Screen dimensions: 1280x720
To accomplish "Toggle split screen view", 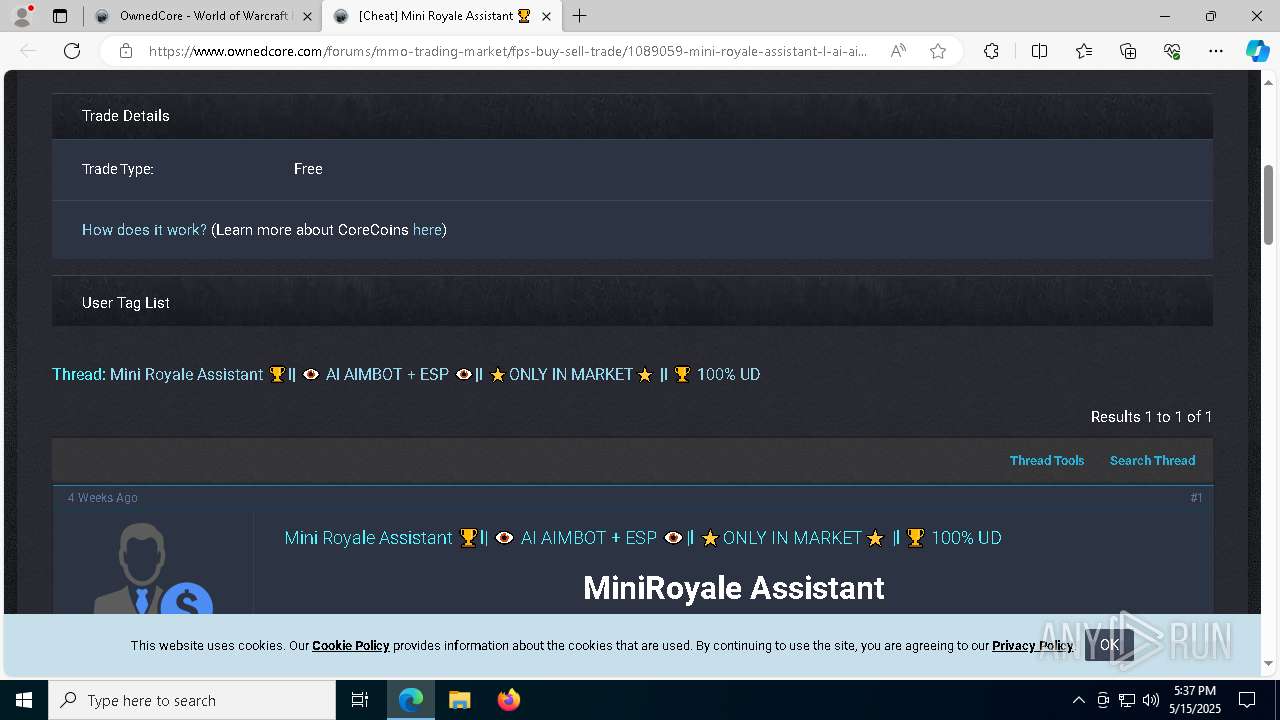I will (1039, 51).
